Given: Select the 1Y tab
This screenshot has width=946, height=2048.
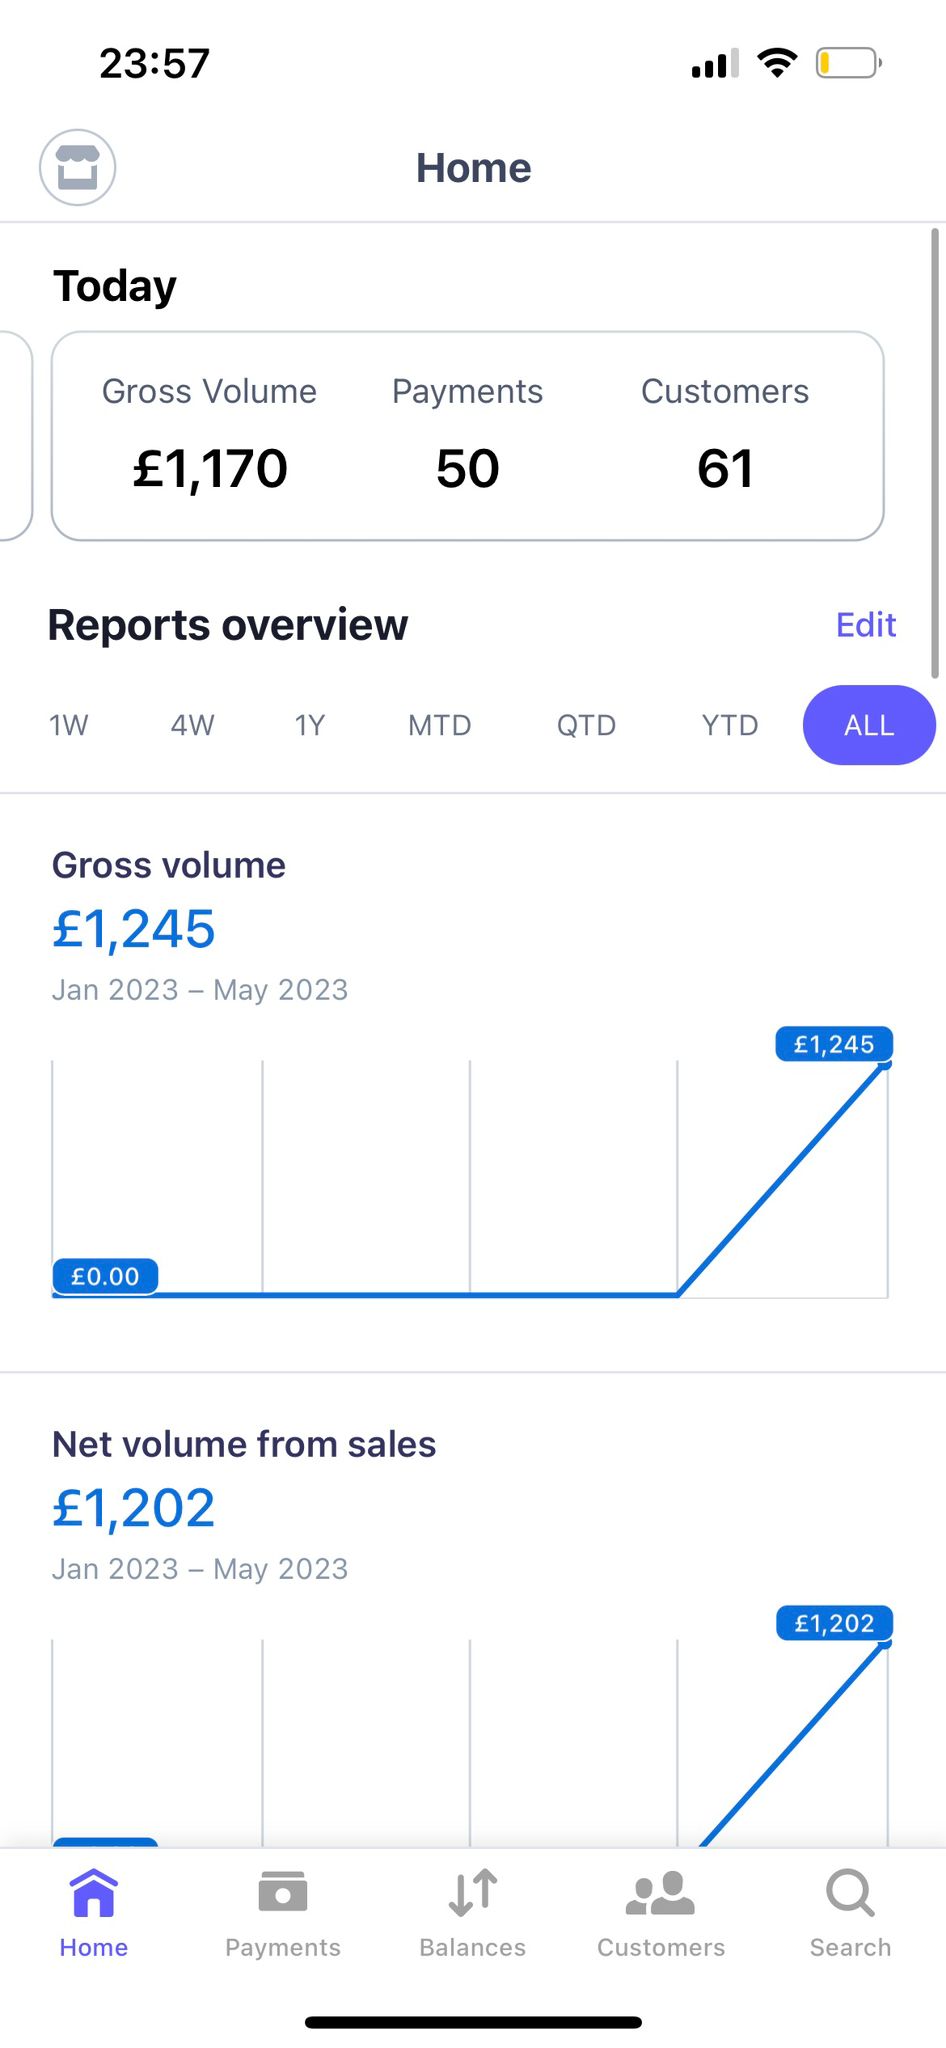Looking at the screenshot, I should coord(310,725).
